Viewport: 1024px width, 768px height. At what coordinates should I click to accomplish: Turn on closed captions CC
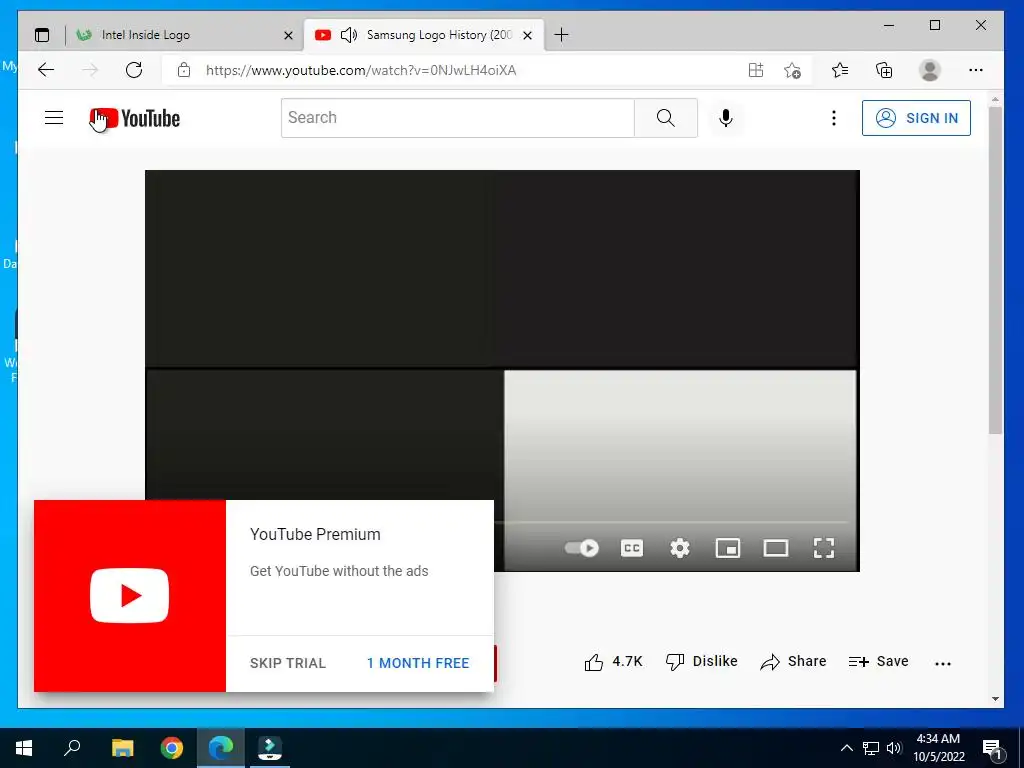[x=632, y=548]
